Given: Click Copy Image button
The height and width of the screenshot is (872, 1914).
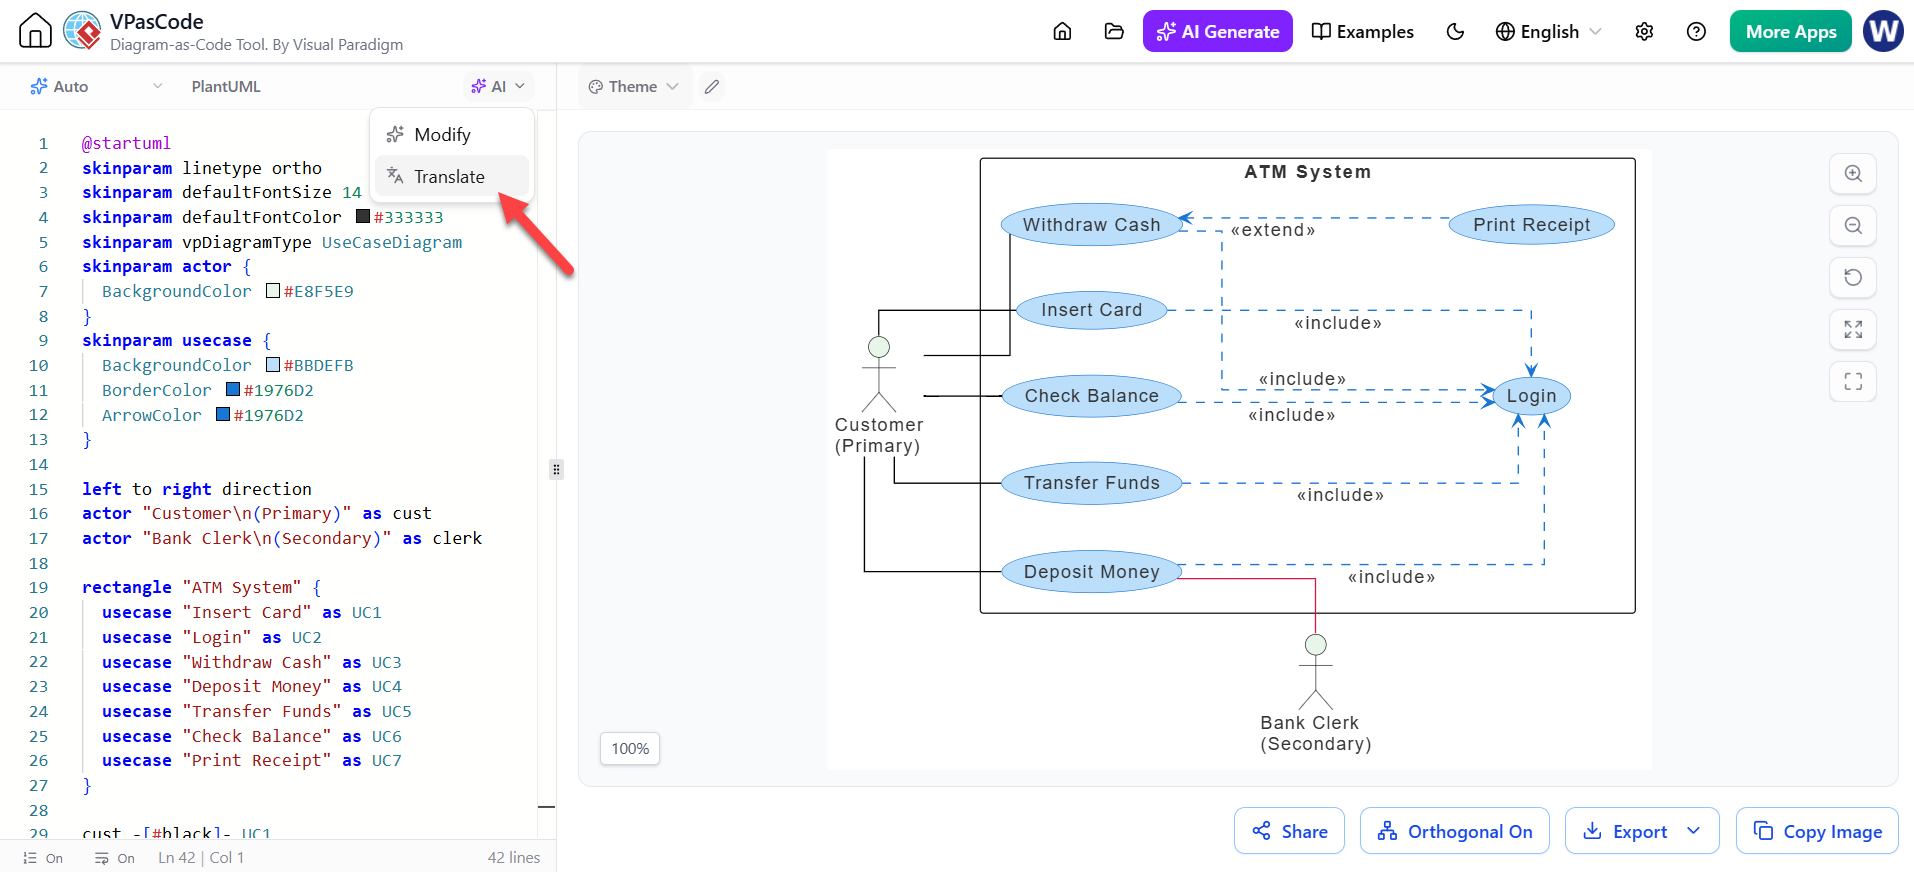Looking at the screenshot, I should pos(1817,831).
